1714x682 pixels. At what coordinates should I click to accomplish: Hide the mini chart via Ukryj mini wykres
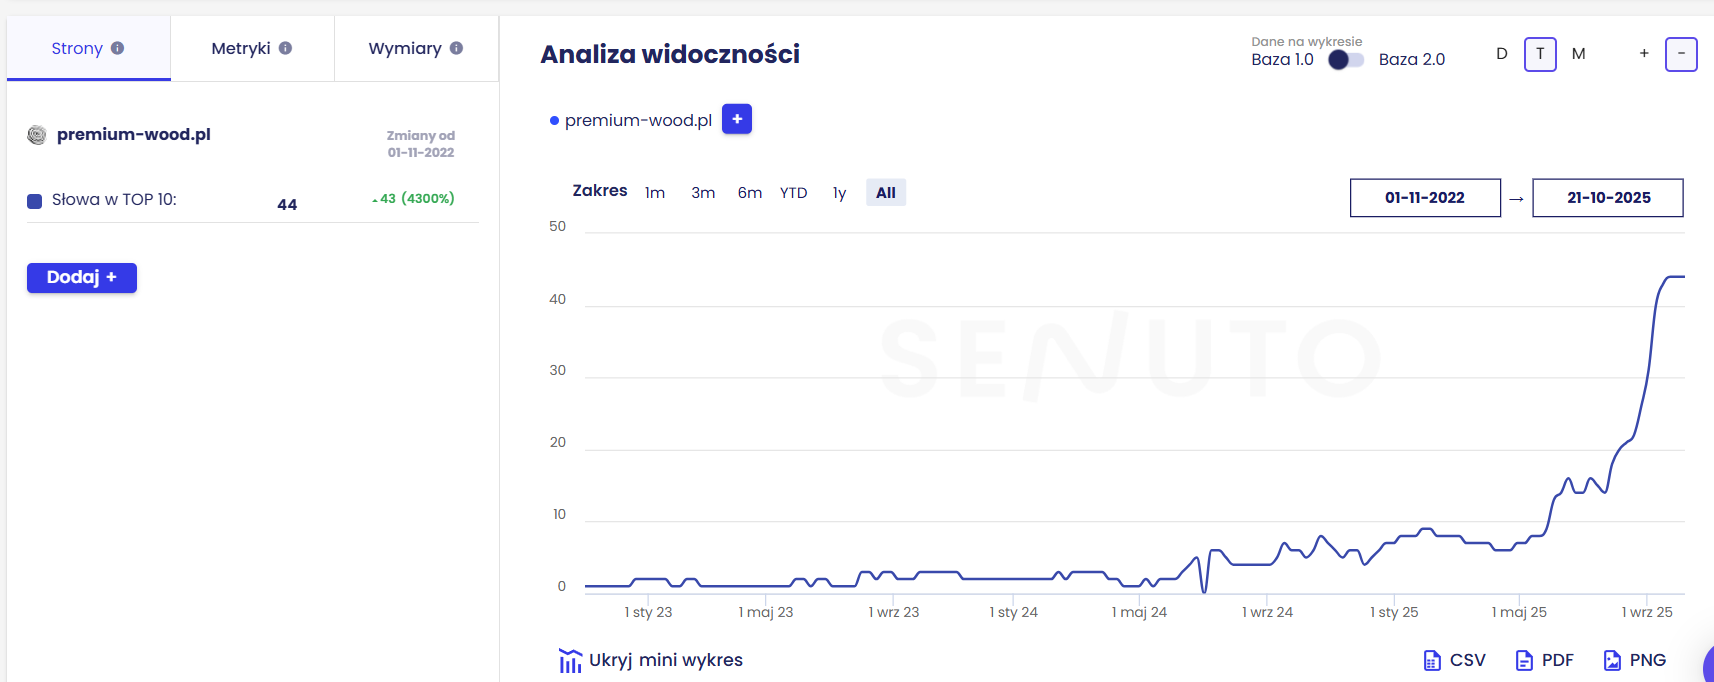click(667, 660)
